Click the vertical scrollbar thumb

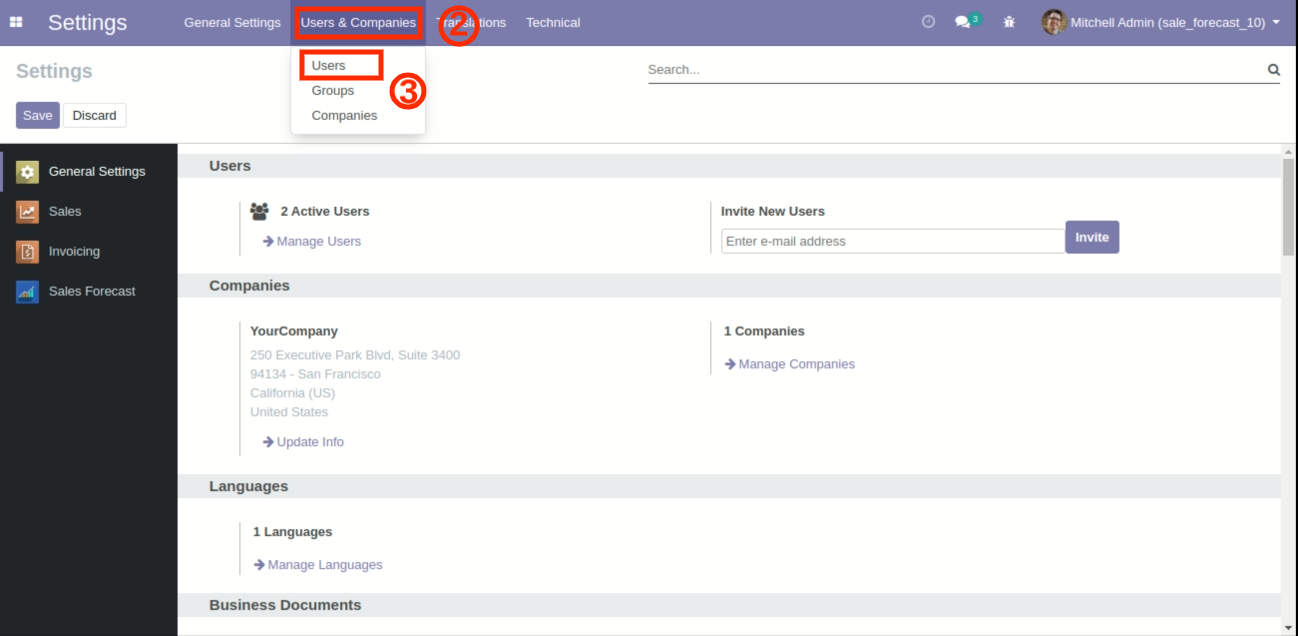coord(1289,206)
